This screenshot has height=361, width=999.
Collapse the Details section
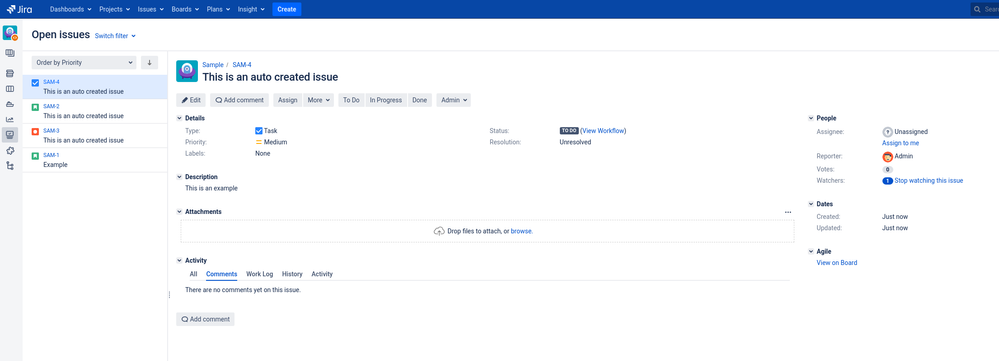tap(179, 118)
